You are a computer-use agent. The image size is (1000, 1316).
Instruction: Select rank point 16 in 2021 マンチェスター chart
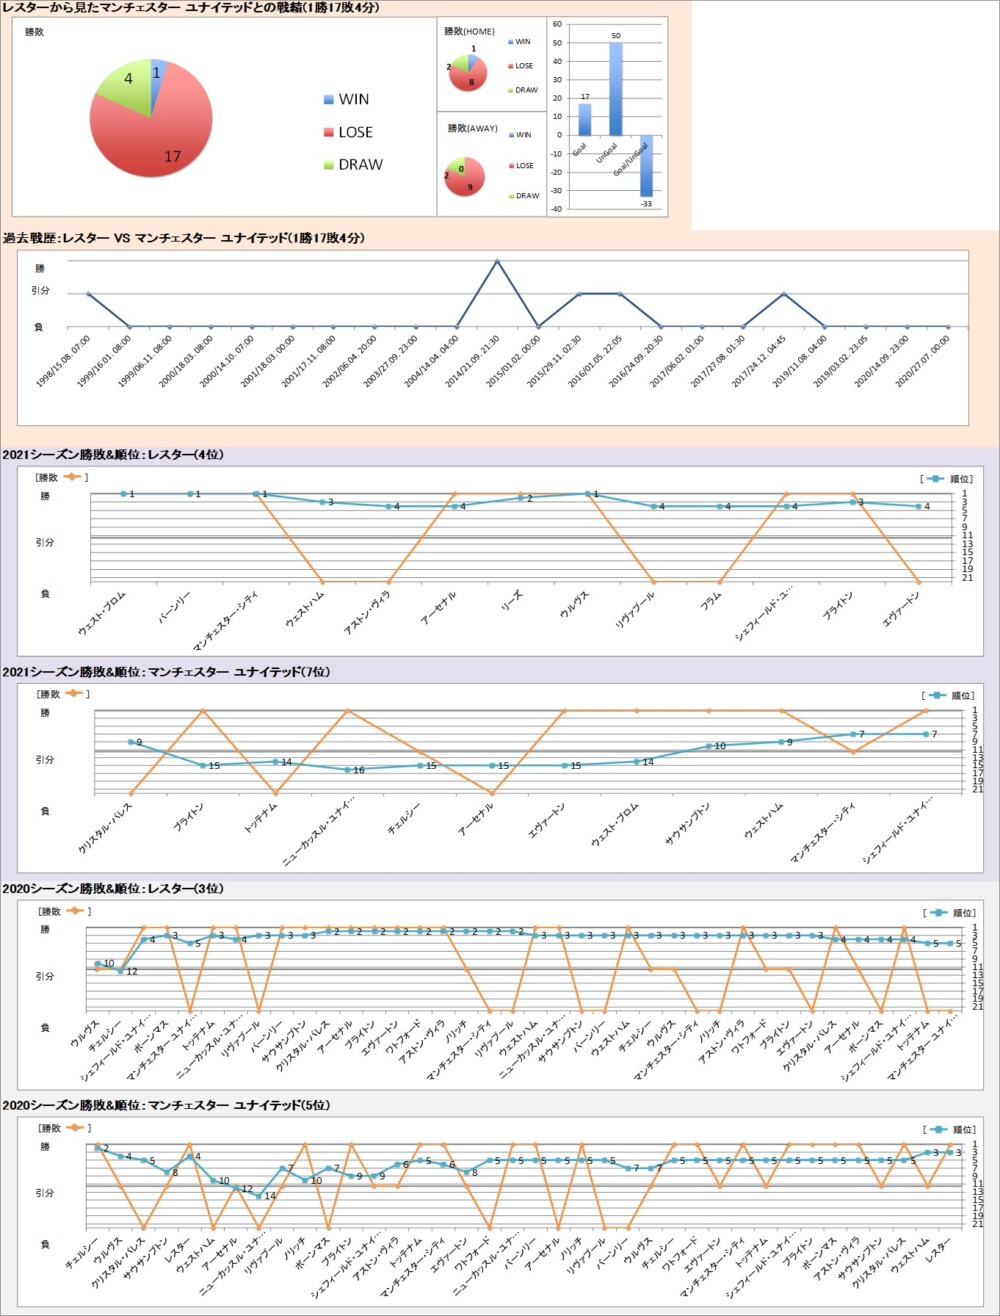pyautogui.click(x=347, y=770)
